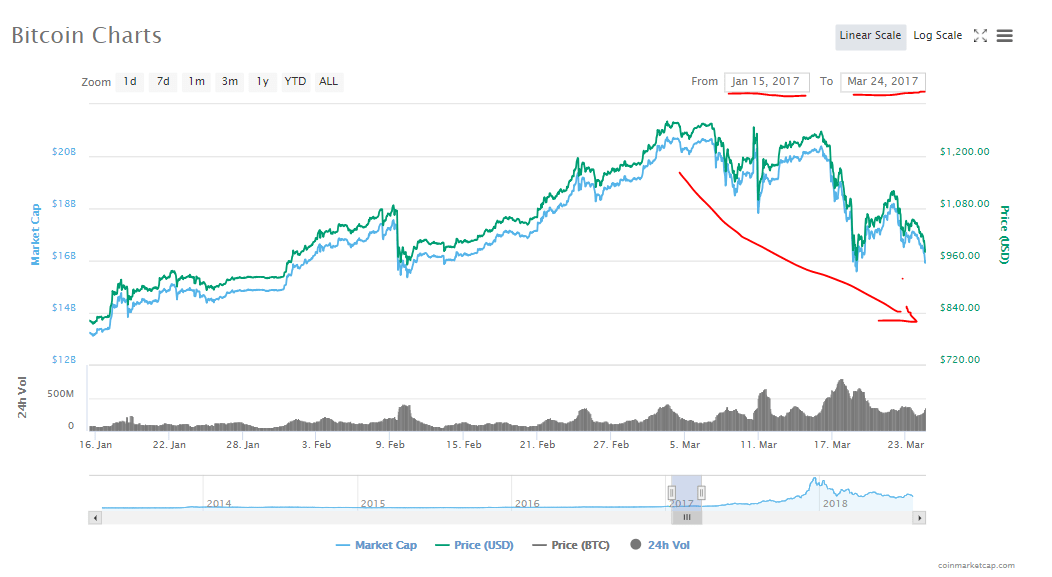Screen dimensions: 1052x577
Task: Click the left range handle in the year navigator
Action: 672,492
